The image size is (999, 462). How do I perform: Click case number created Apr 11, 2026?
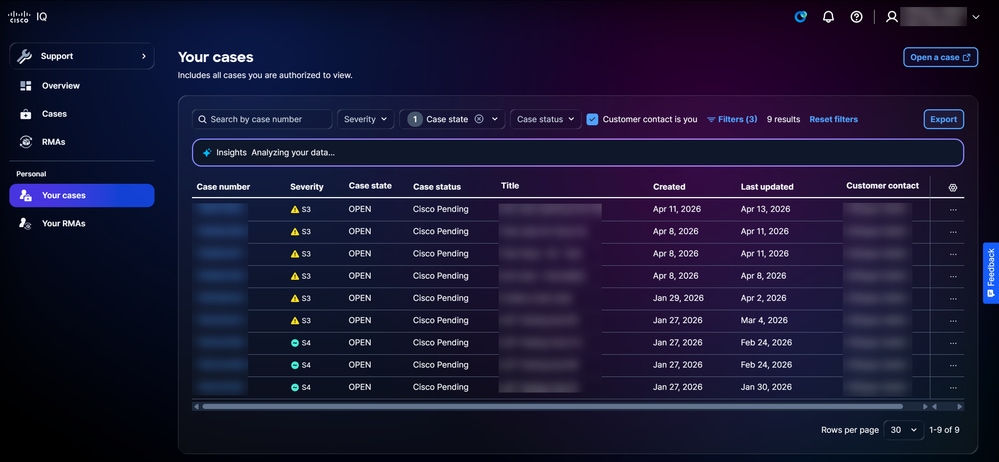(x=220, y=209)
